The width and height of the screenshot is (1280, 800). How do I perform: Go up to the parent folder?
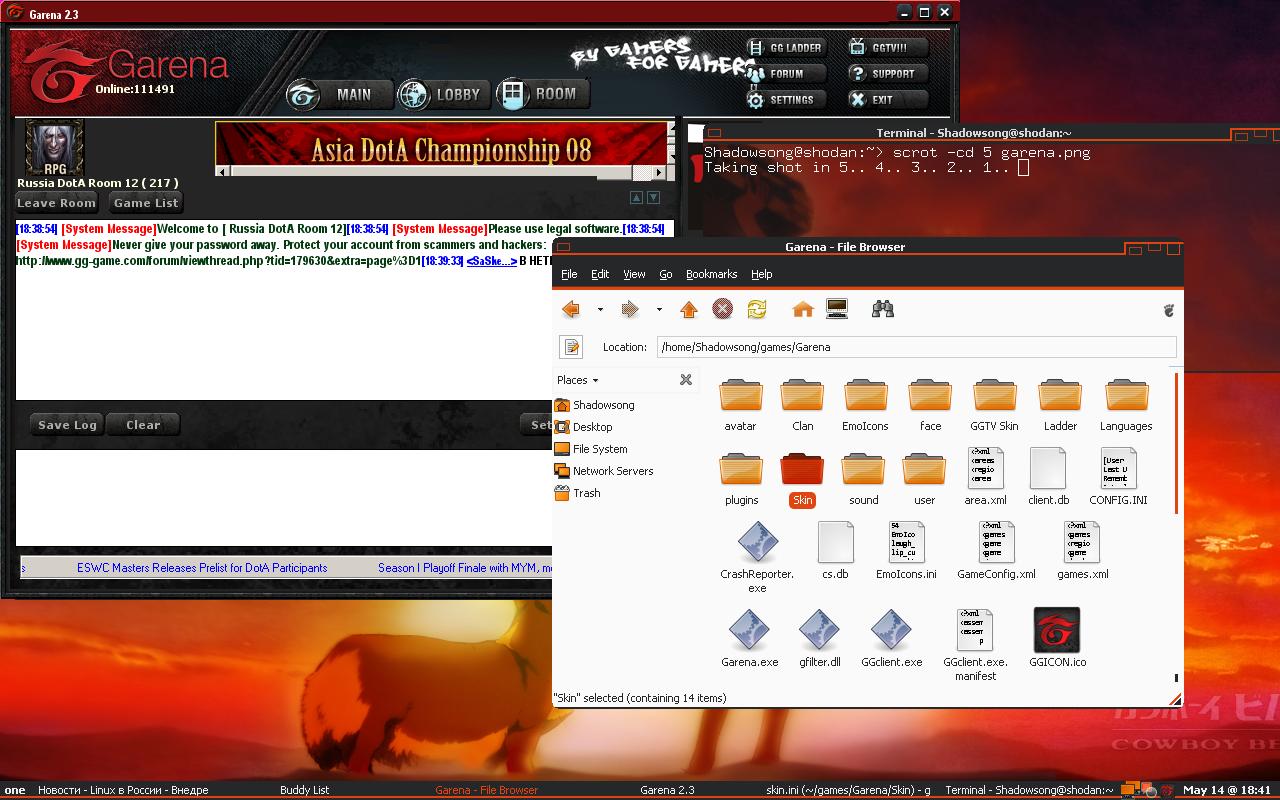(689, 310)
